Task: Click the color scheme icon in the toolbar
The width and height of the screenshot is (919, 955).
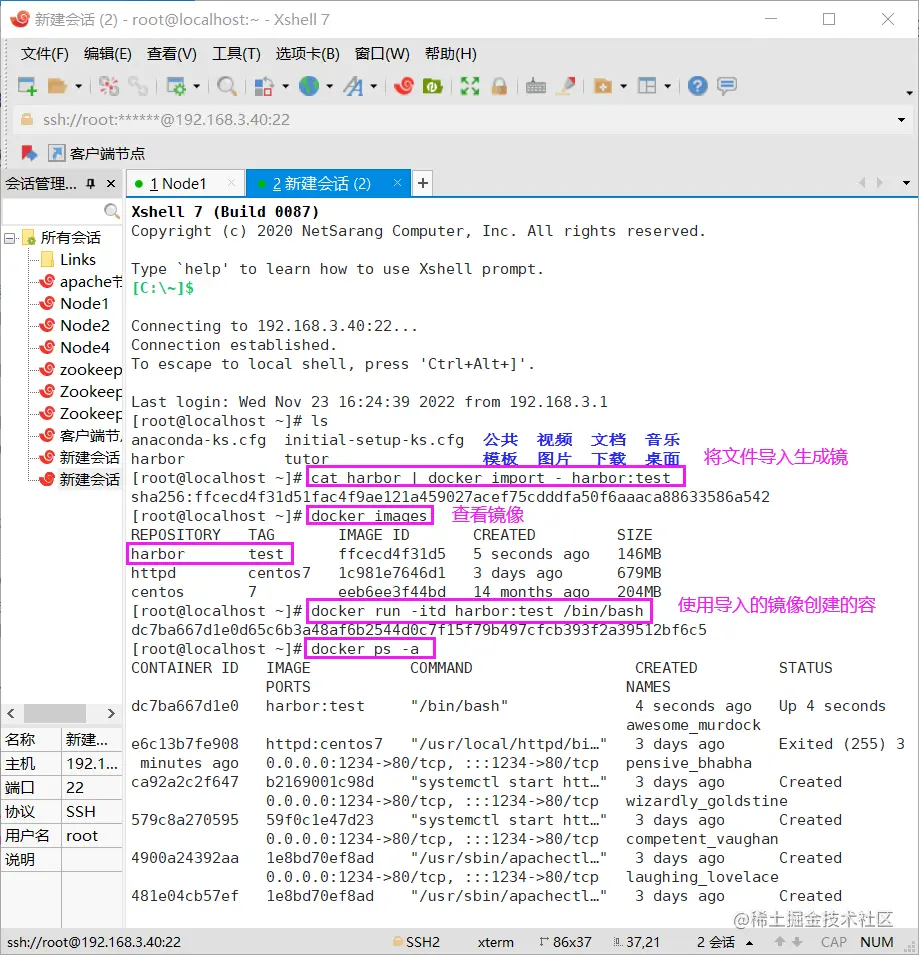Action: [x=264, y=86]
